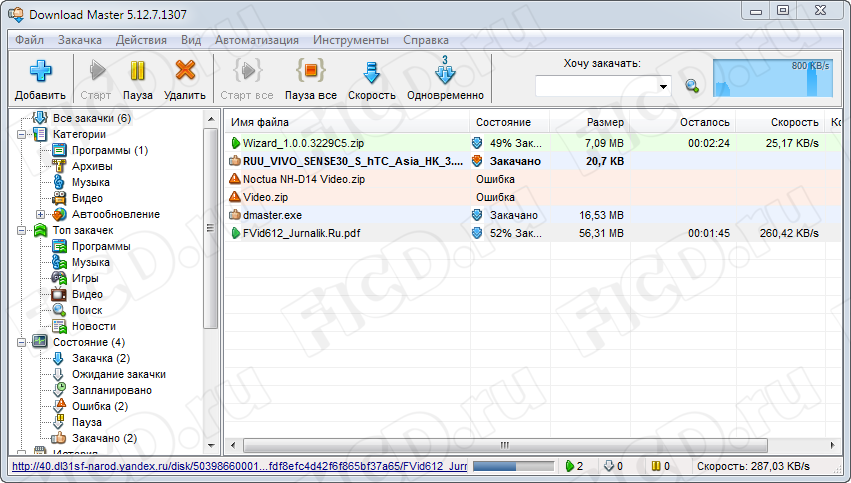
Task: Open Поиск in Топ закачек
Action: 87,310
